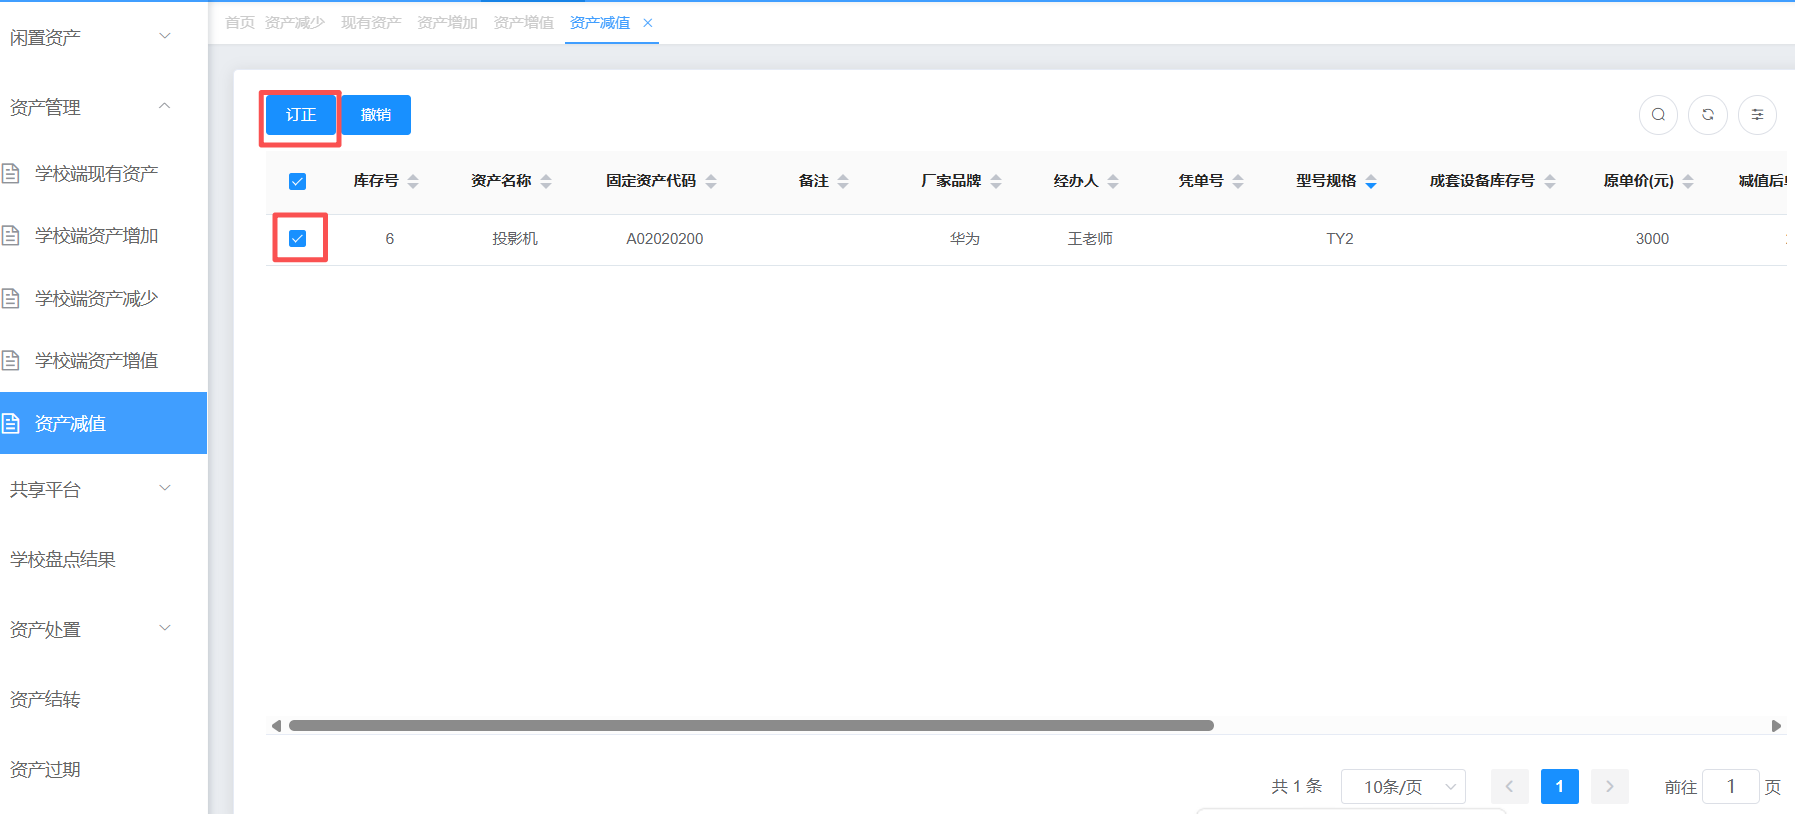Screen dimensions: 1795x814
Task: Sort by 型号规格 column arrows
Action: (x=1371, y=181)
